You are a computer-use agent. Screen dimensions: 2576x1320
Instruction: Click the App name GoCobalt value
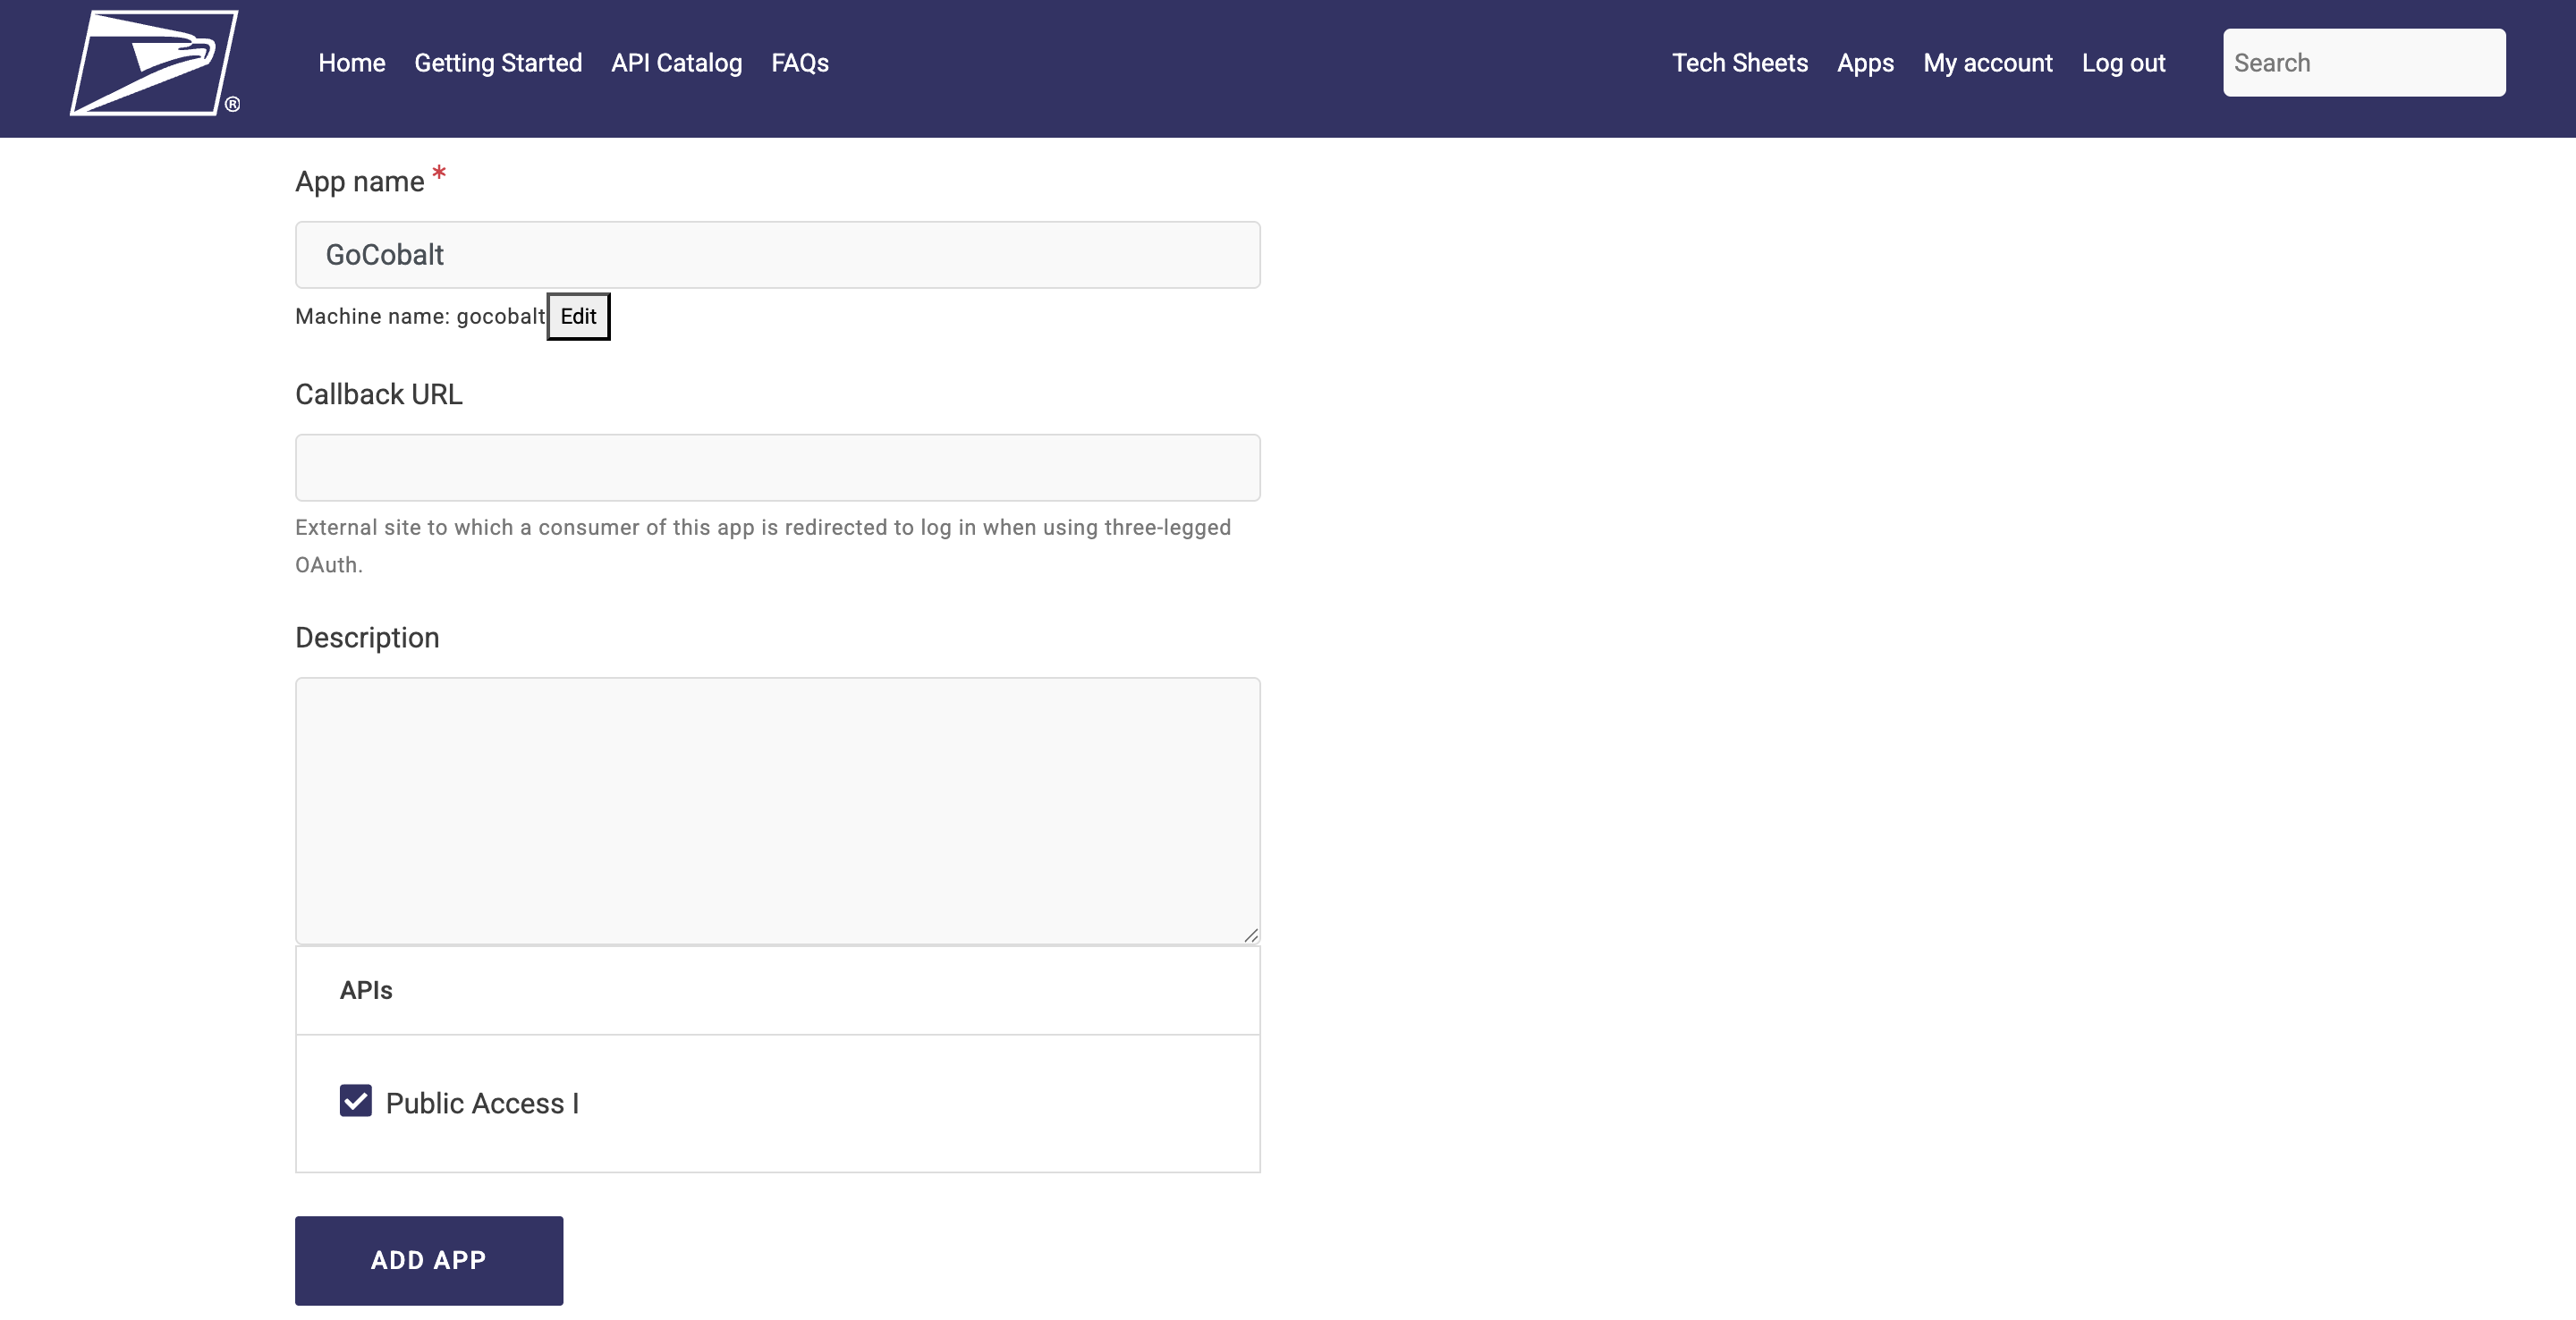tap(385, 254)
